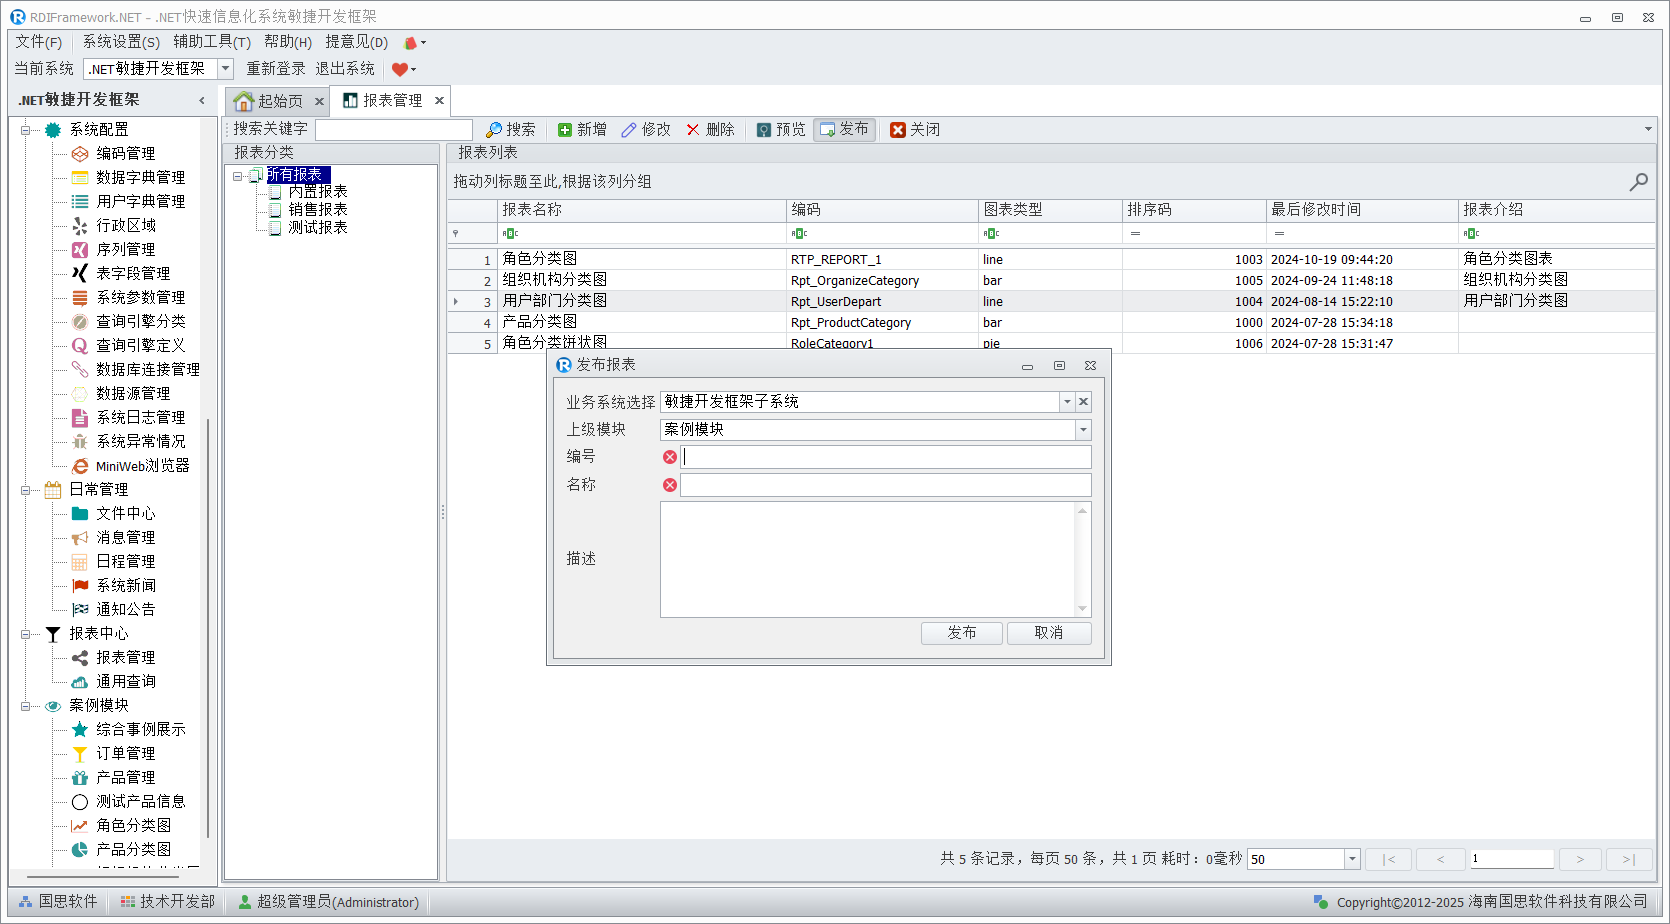Click the 描述 box scrollbar down arrow

[1082, 609]
